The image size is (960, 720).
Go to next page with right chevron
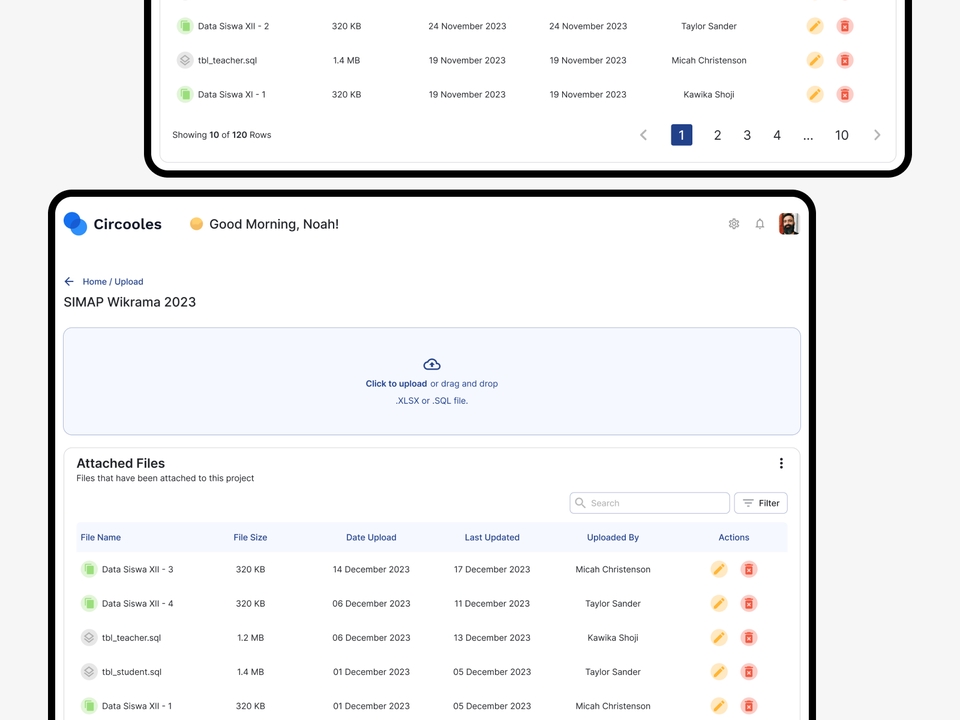point(877,135)
